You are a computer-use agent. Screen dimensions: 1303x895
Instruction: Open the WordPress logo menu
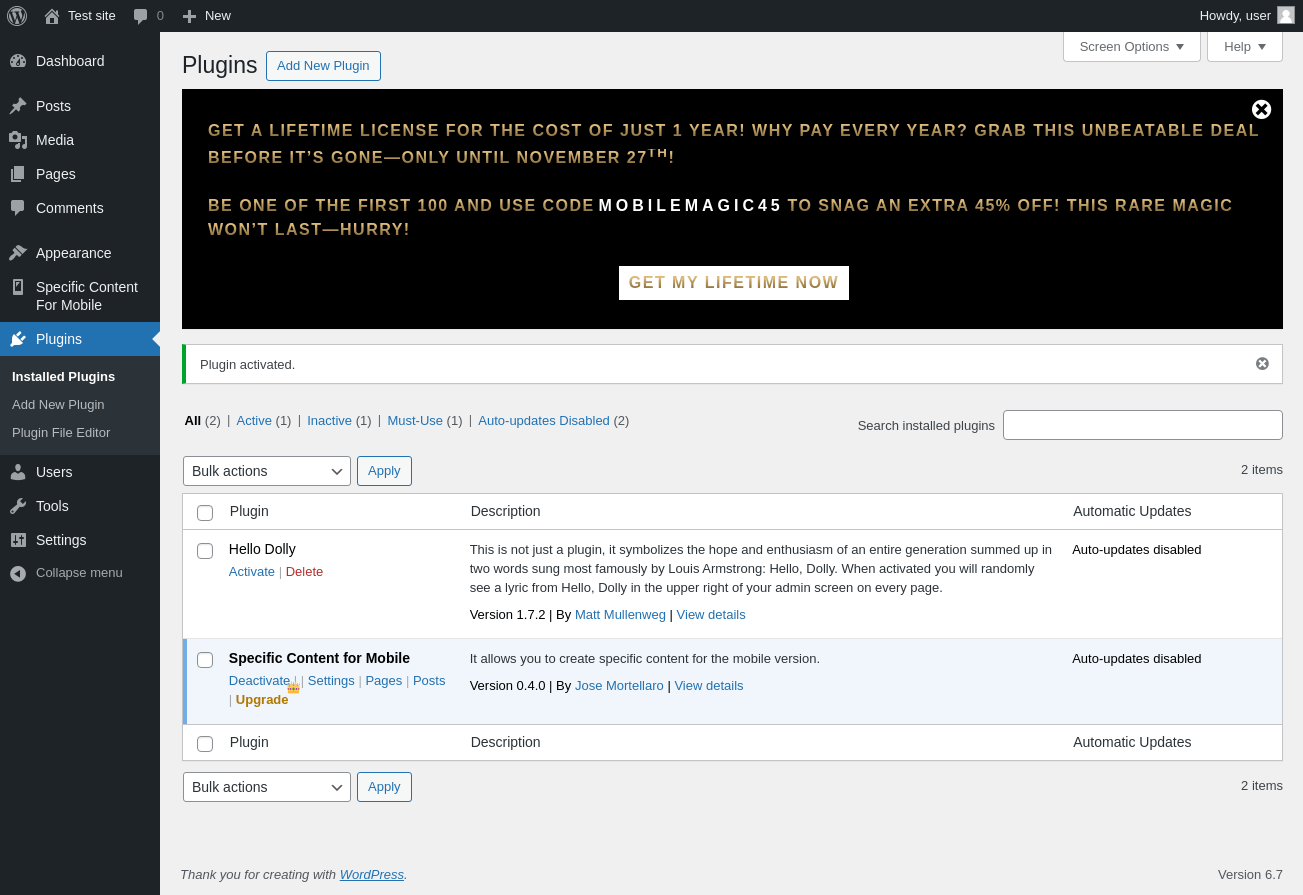(17, 16)
